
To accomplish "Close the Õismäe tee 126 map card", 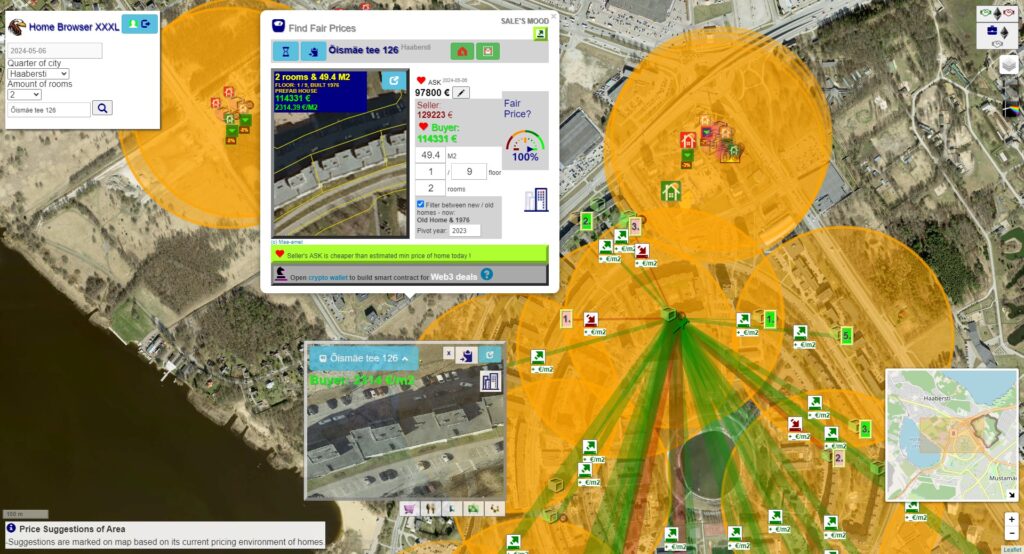I will coord(448,353).
